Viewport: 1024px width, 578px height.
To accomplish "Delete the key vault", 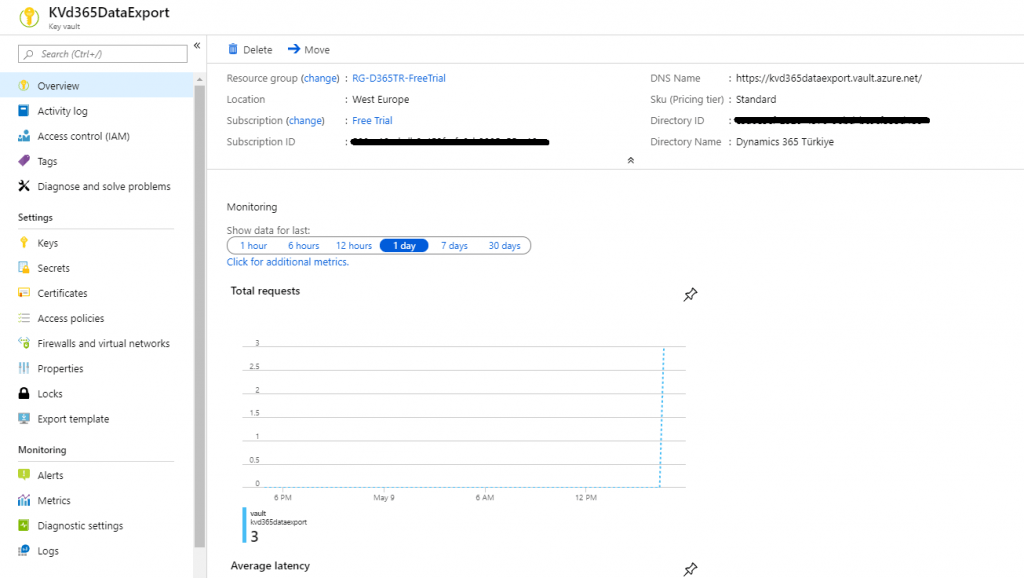I will [x=250, y=50].
